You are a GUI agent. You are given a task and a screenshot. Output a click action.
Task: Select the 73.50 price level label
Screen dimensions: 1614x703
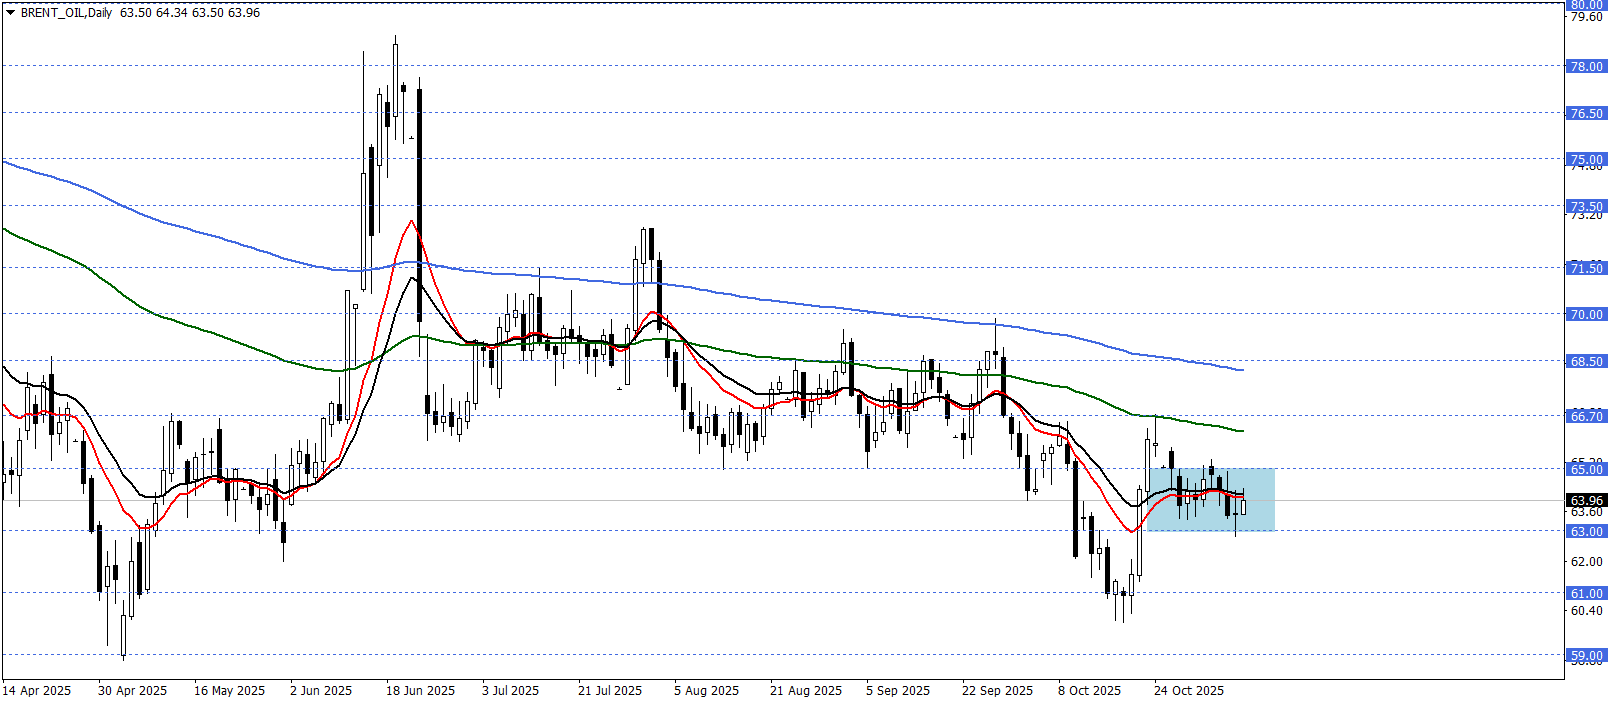(1586, 206)
